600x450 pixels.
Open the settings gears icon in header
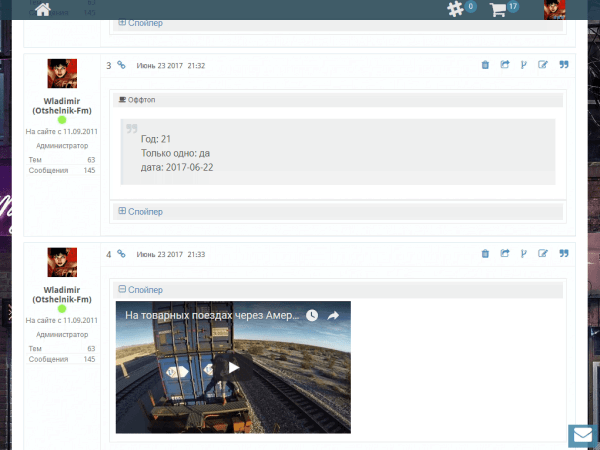[x=456, y=9]
